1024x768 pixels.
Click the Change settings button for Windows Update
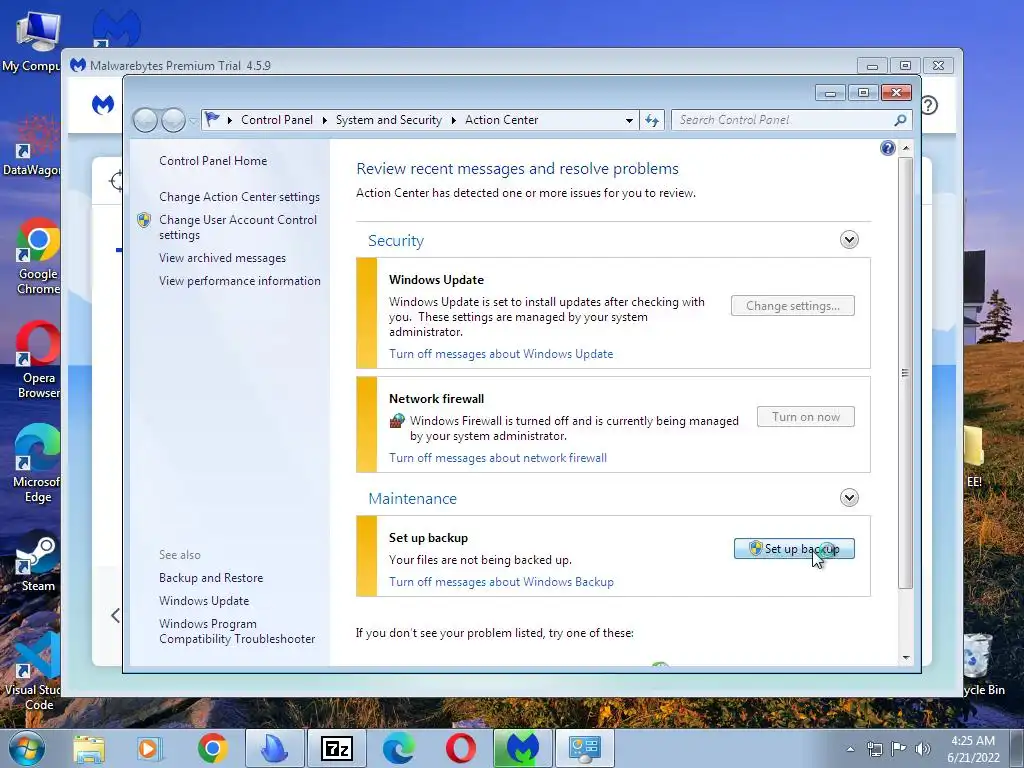pyautogui.click(x=793, y=306)
